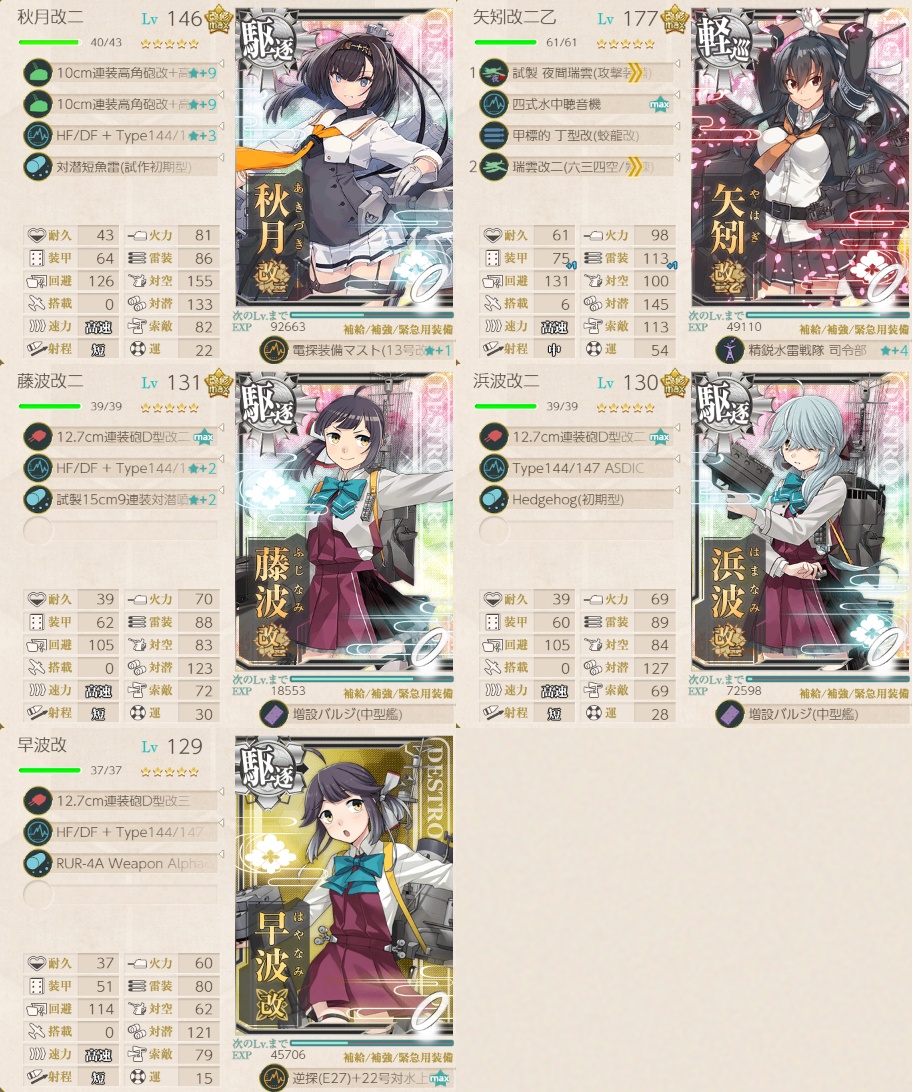
Task: Click Hamanami's Hedgehog depth charge icon
Action: 494,499
